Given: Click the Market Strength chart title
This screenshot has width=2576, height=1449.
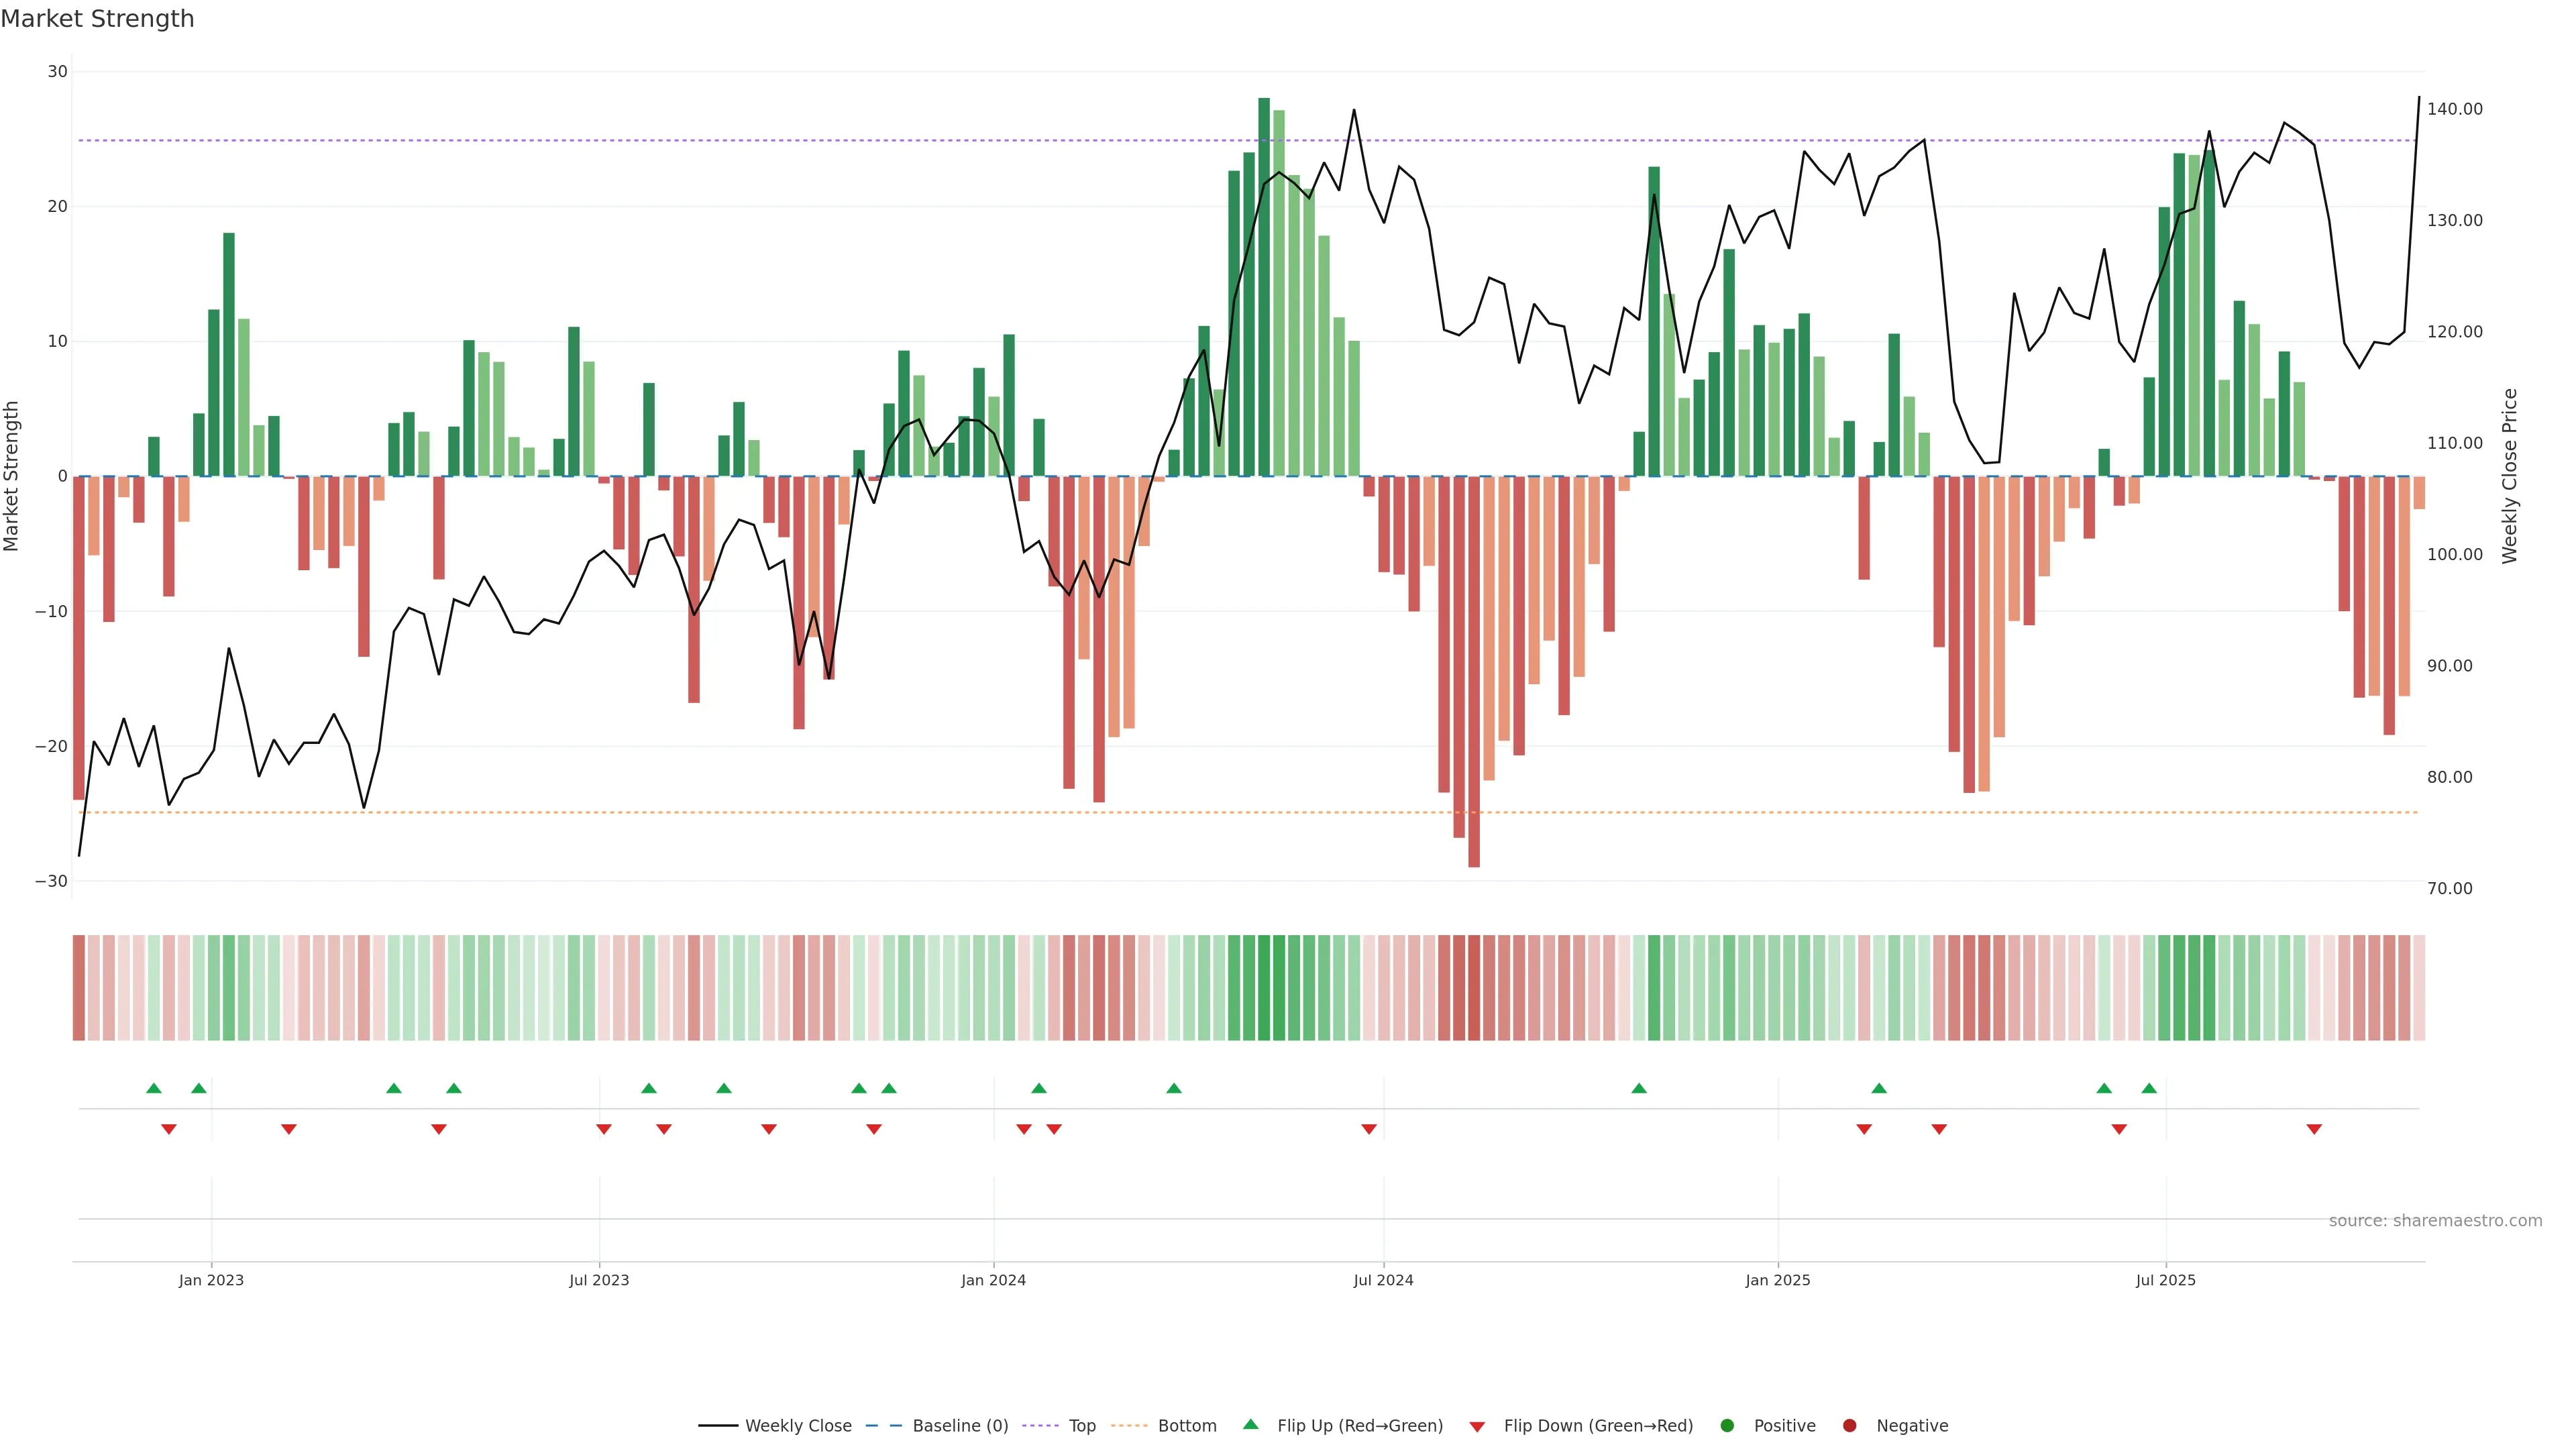Looking at the screenshot, I should 98,19.
